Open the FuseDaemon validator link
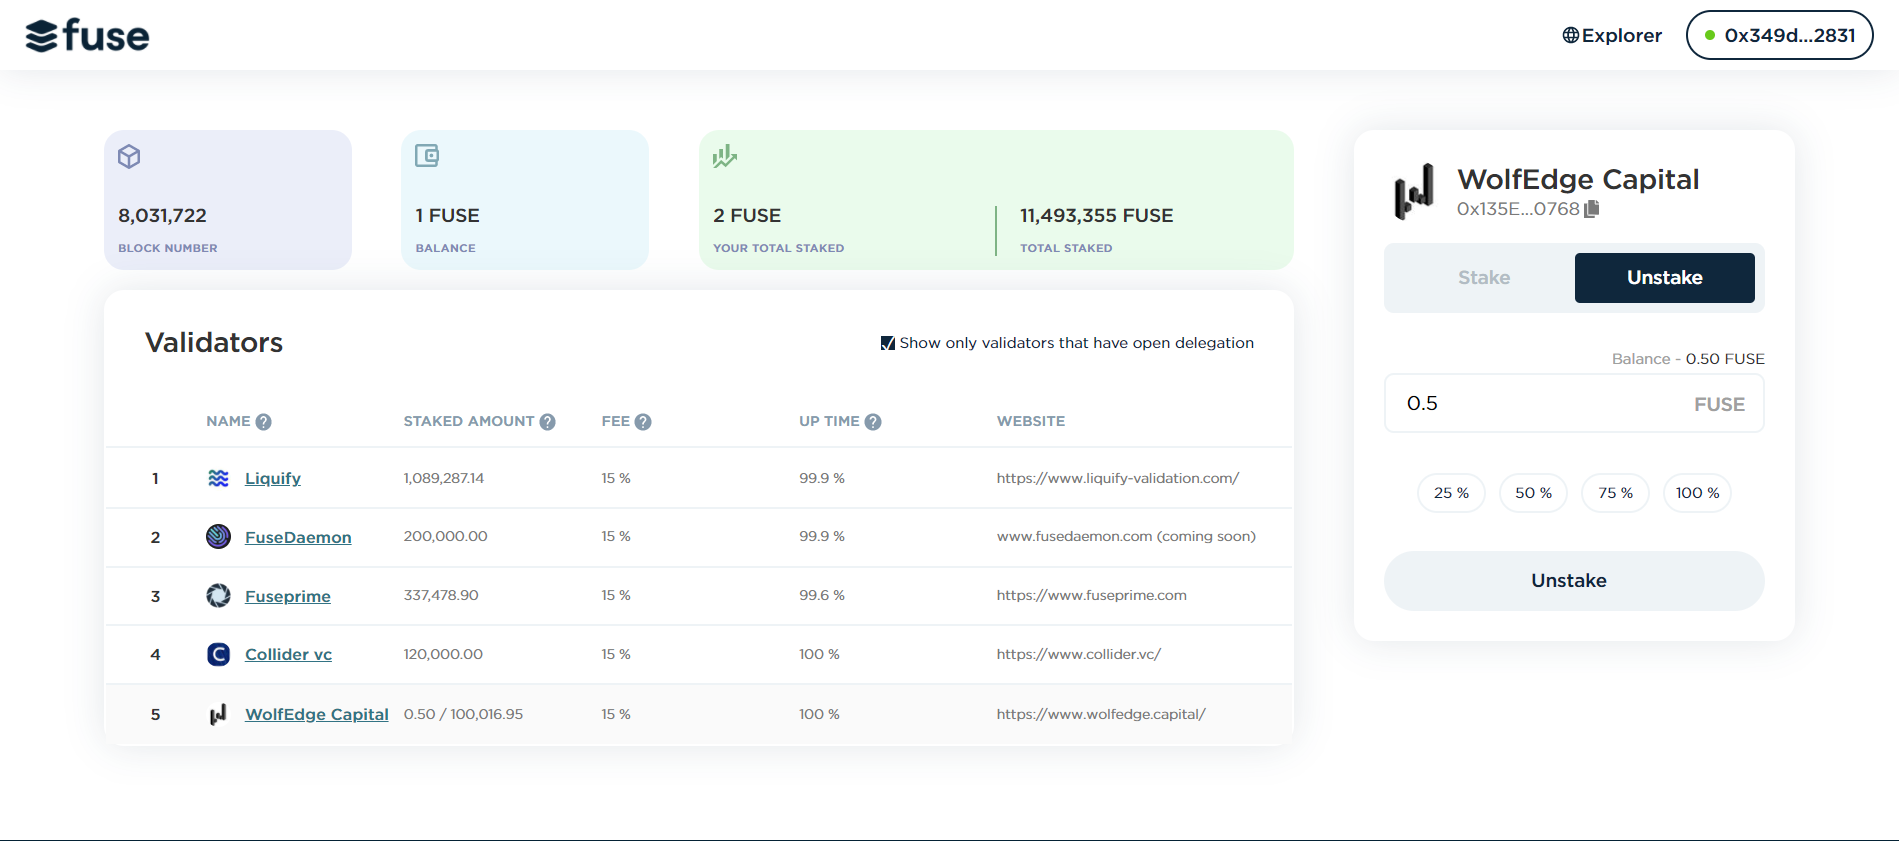1899x841 pixels. 298,537
